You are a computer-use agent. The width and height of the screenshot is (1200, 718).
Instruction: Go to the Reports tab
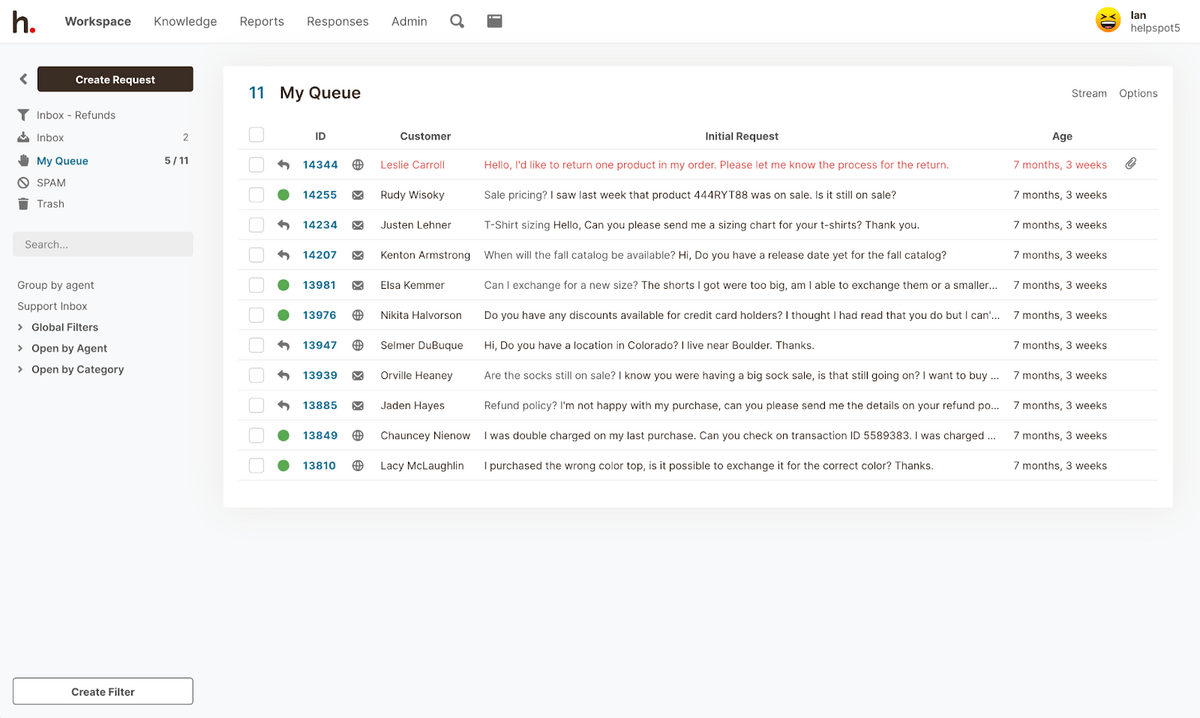[261, 21]
